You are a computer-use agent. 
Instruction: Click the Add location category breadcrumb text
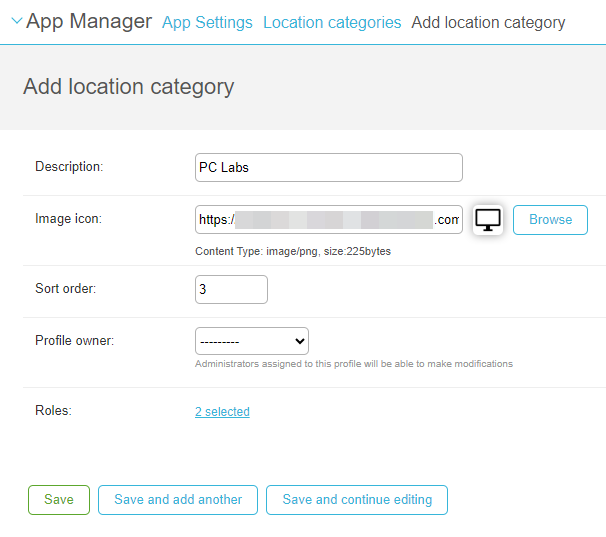coord(488,22)
